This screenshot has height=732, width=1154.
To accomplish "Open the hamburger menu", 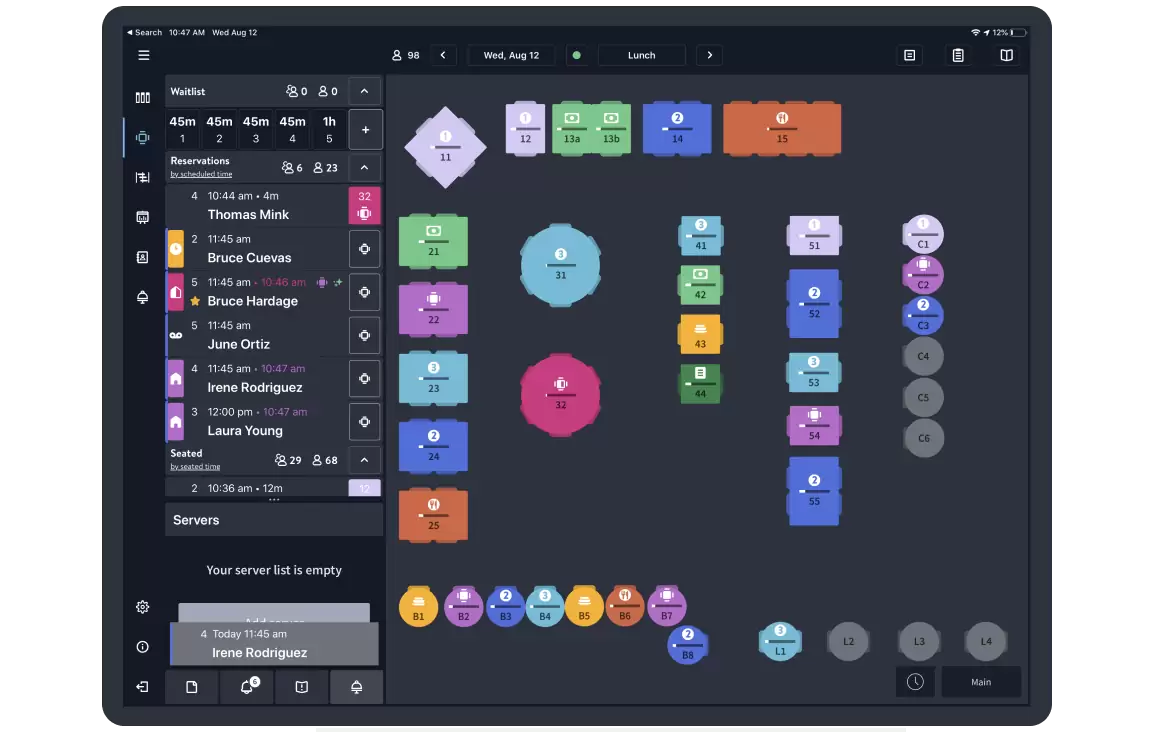I will point(144,56).
